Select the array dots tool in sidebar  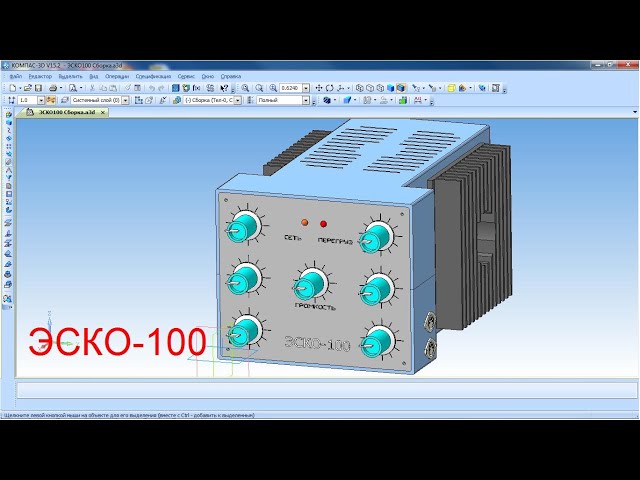(8, 146)
